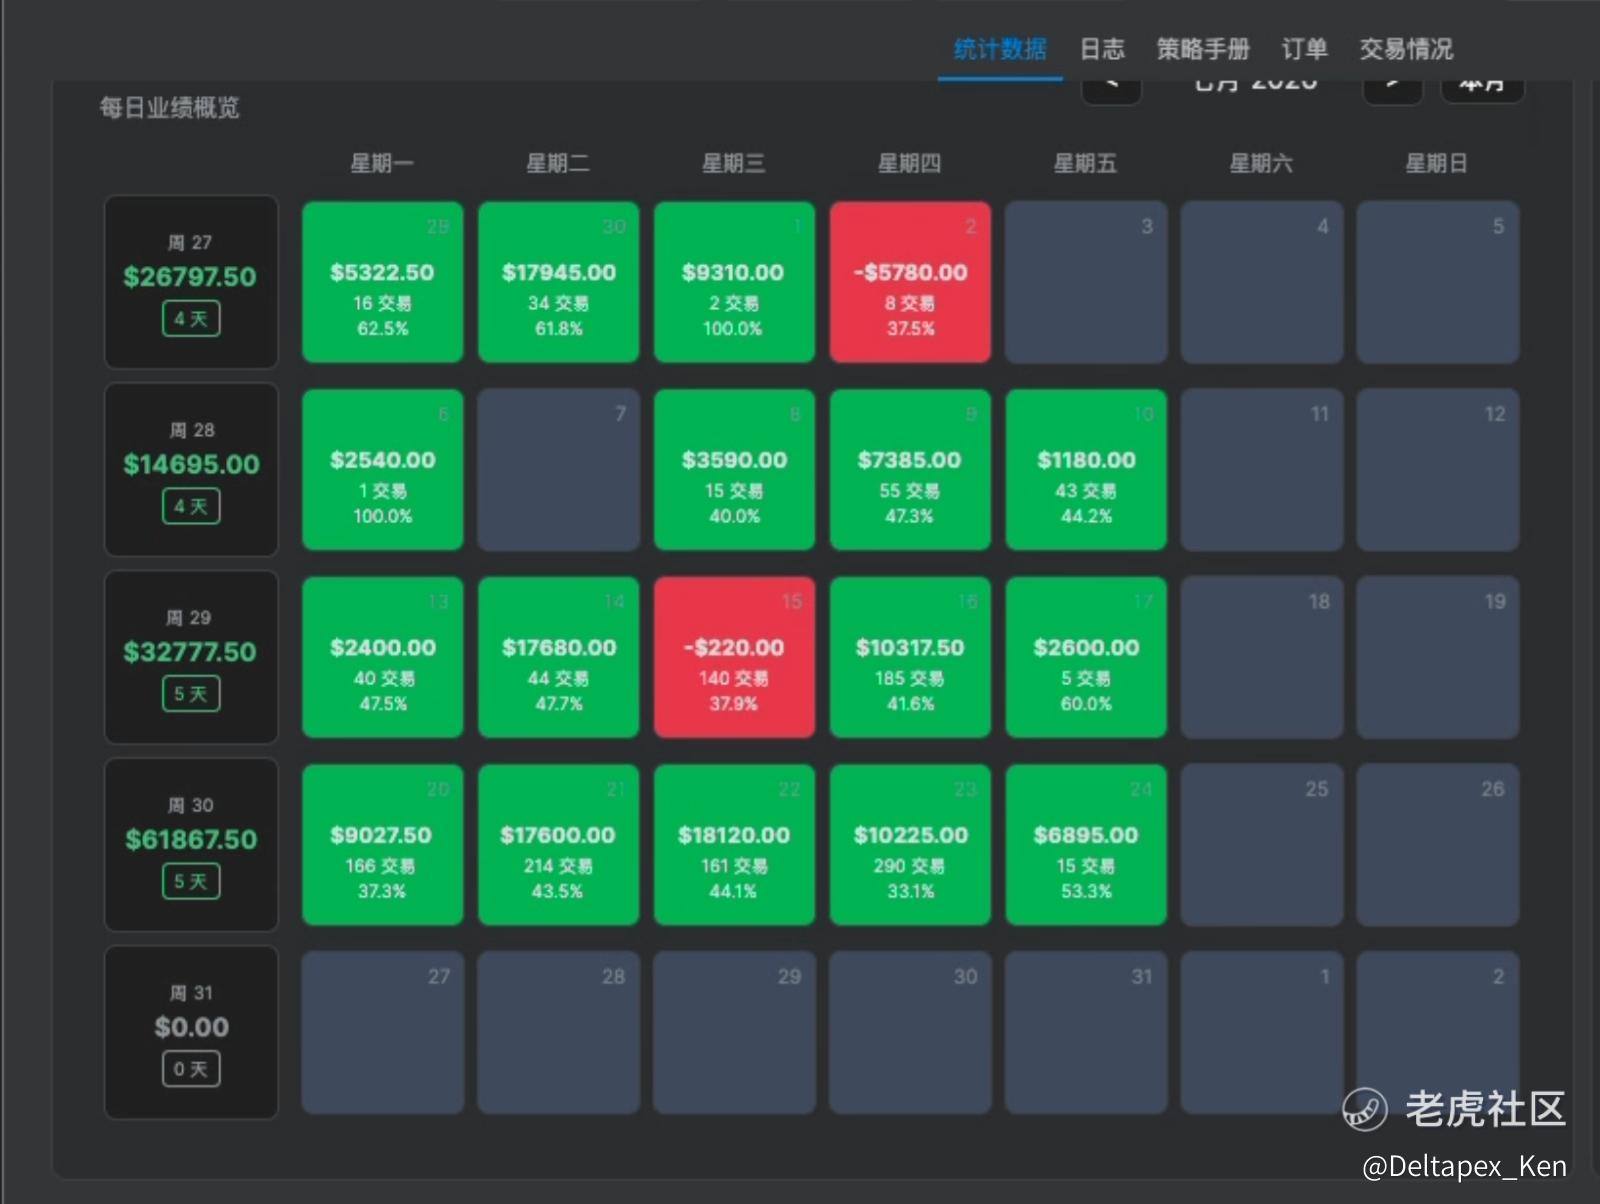Open the week 30 summary card $61867.50
Image resolution: width=1600 pixels, height=1204 pixels.
point(191,845)
